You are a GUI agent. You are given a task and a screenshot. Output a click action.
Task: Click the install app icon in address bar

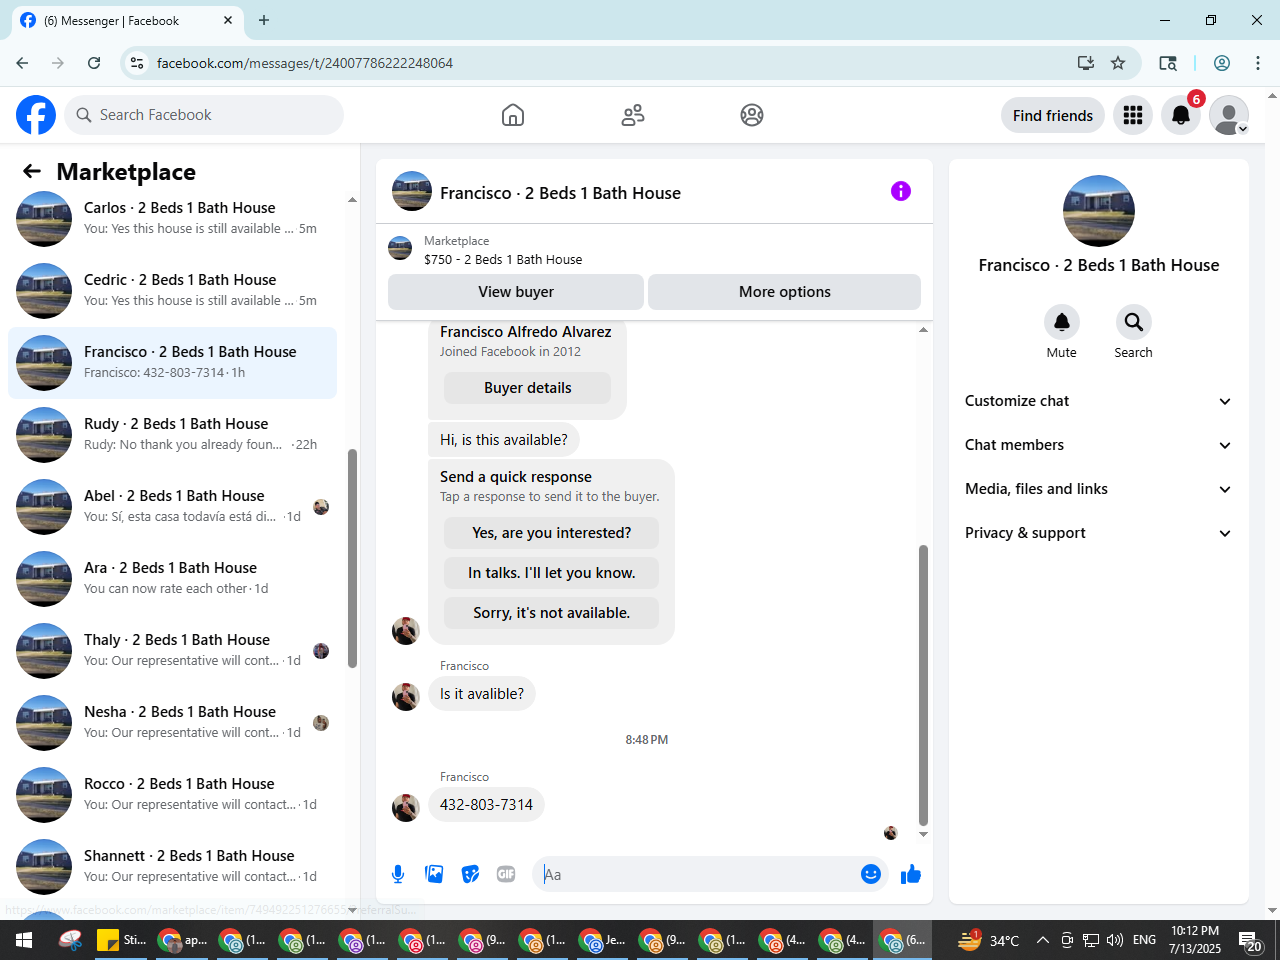[1086, 63]
